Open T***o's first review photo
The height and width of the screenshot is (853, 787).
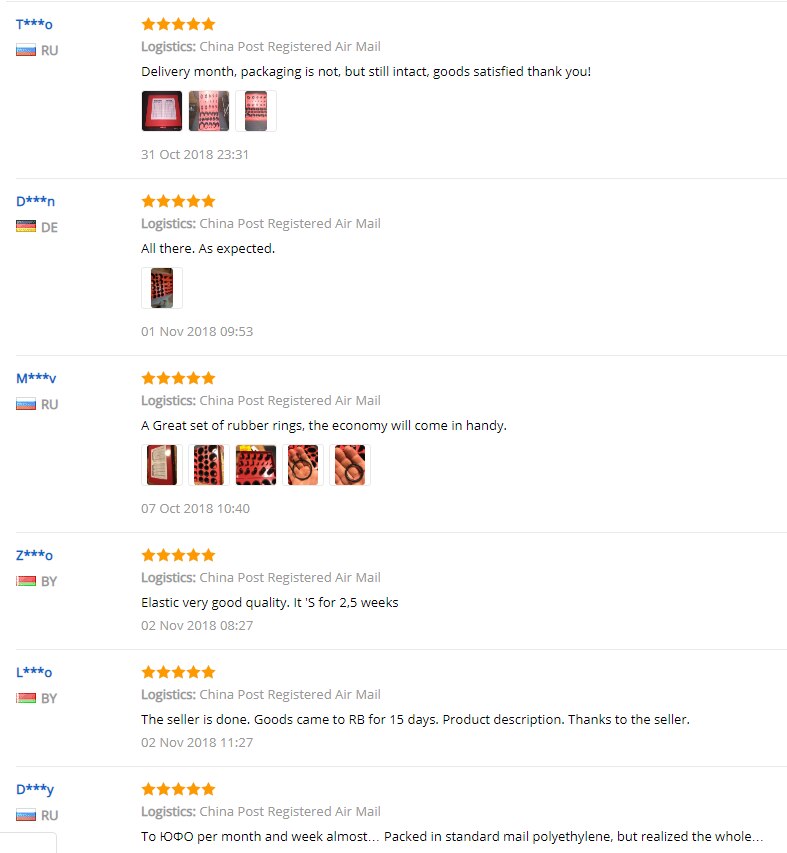pos(162,111)
